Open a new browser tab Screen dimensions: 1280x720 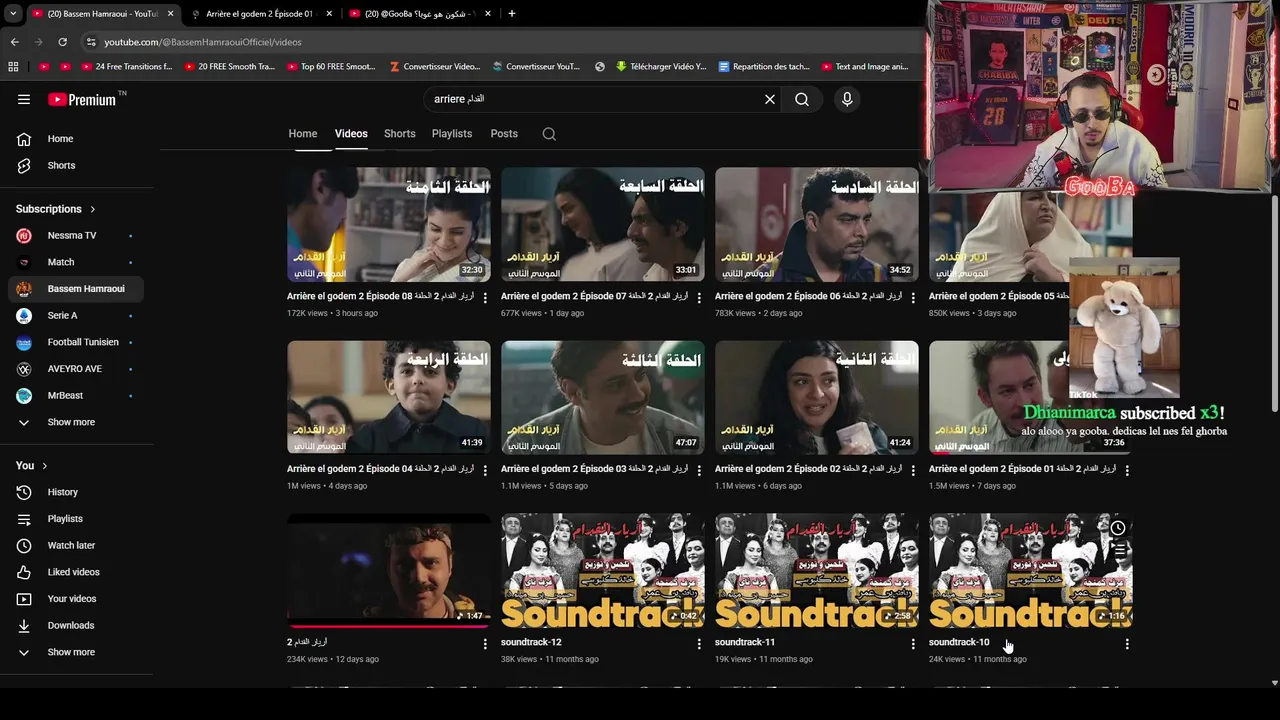512,14
